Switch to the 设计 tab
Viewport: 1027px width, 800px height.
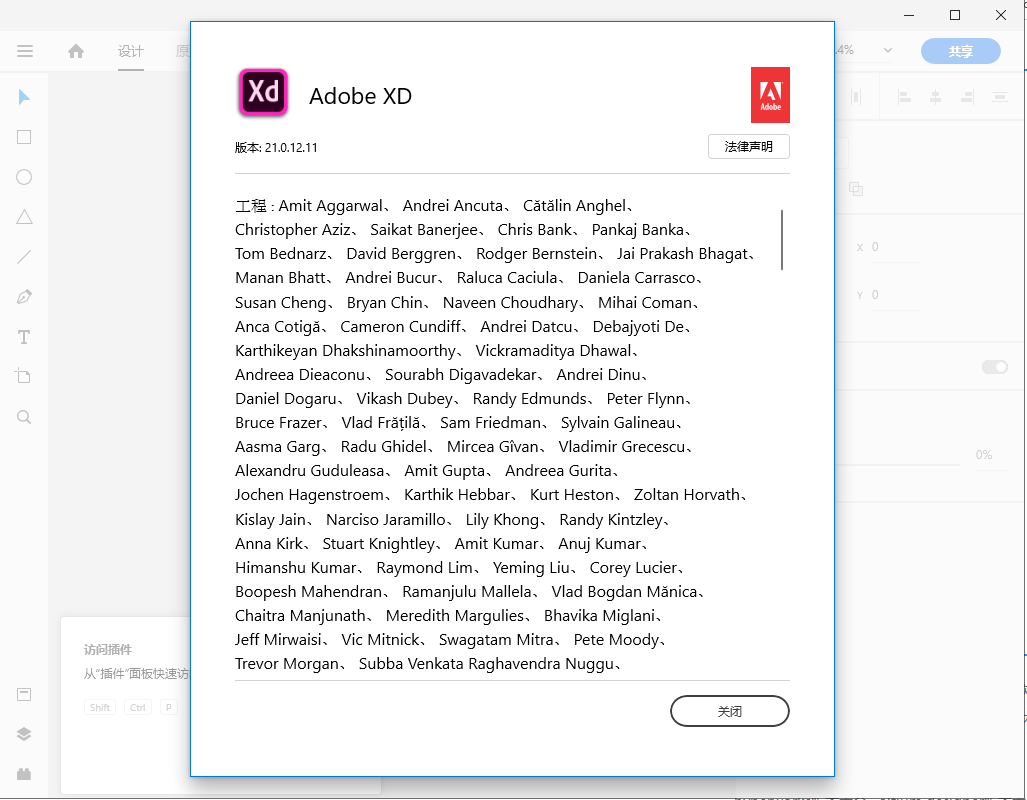(x=131, y=51)
